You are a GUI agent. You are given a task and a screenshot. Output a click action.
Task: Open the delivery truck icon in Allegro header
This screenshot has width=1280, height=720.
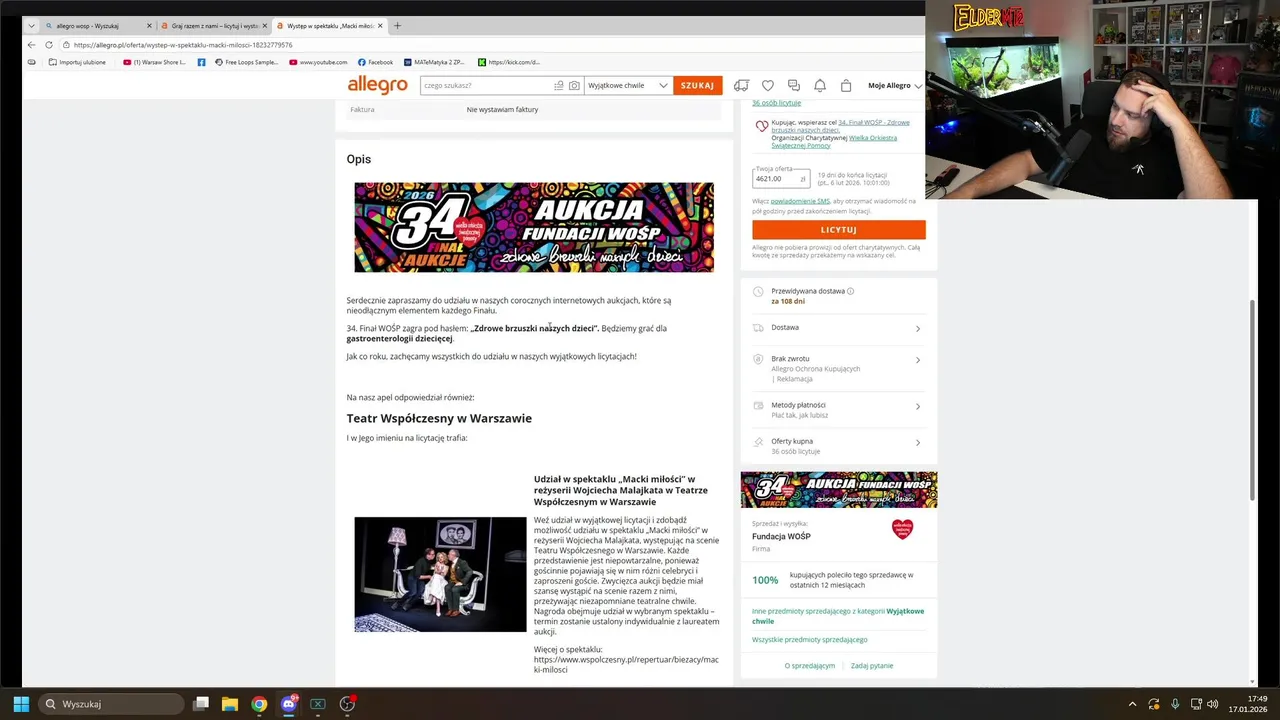[x=741, y=86]
